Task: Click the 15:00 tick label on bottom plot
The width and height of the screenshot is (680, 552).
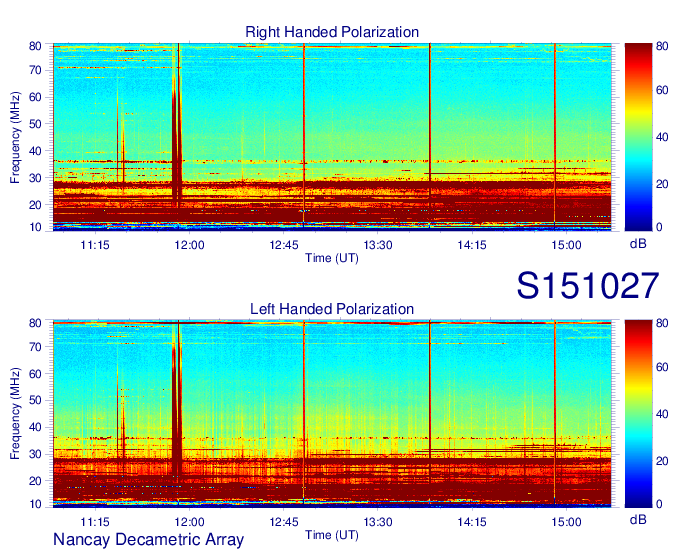Action: click(566, 522)
